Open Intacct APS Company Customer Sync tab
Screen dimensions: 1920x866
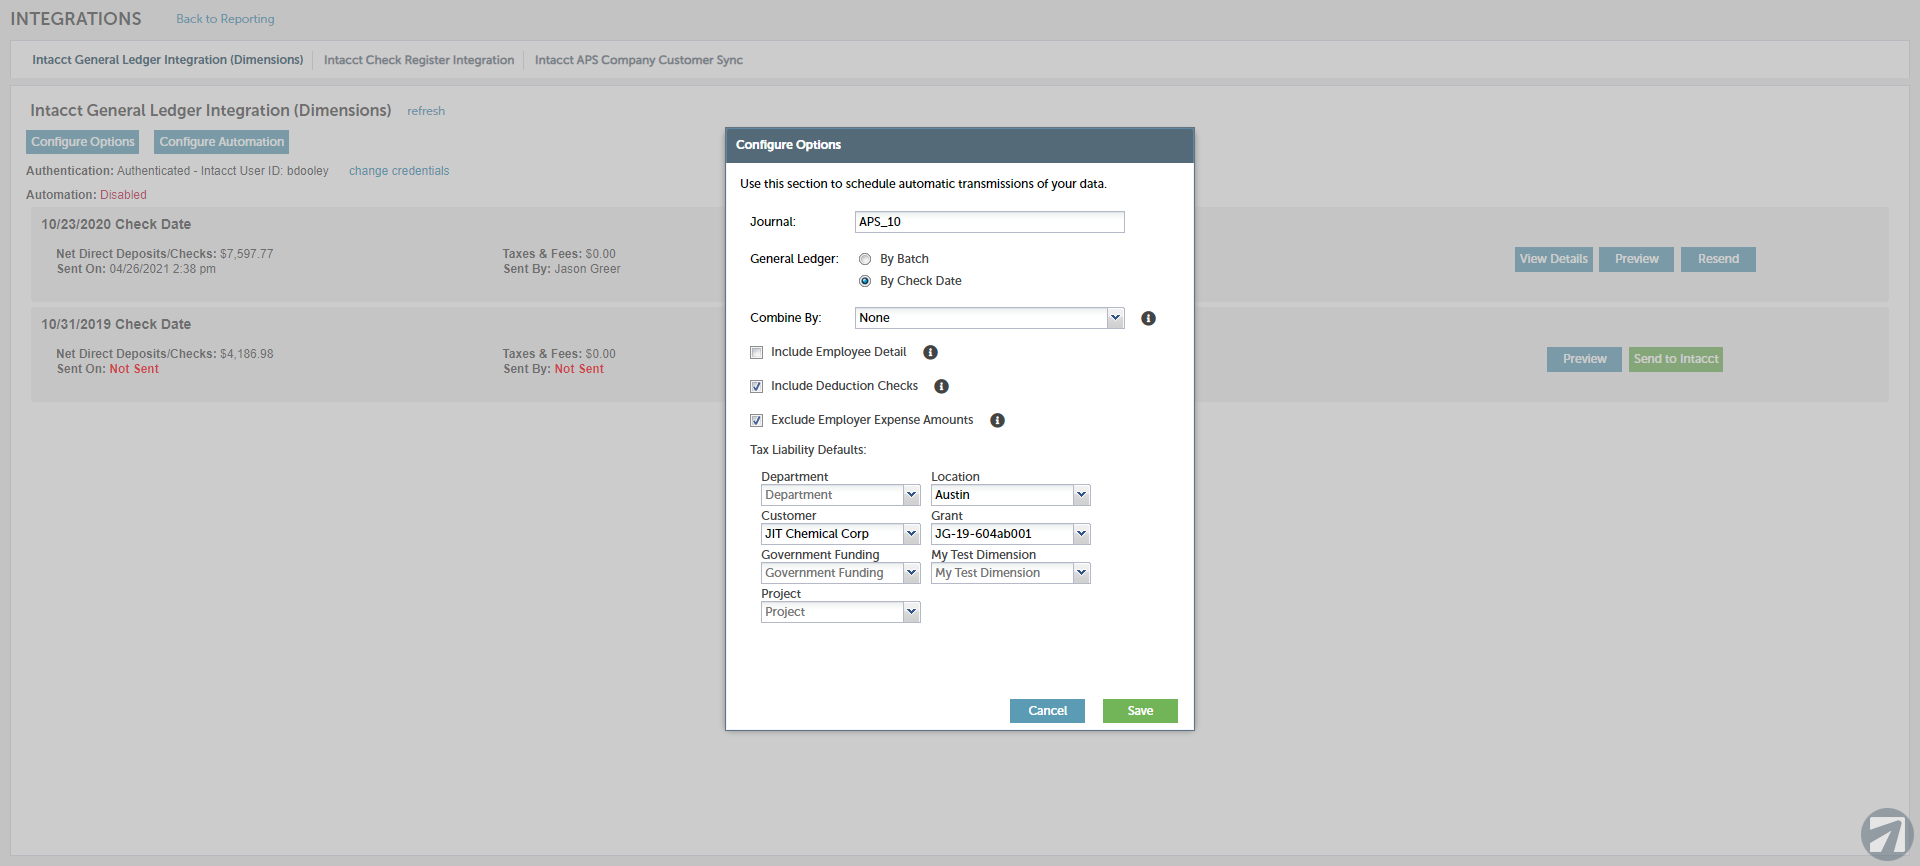point(638,60)
